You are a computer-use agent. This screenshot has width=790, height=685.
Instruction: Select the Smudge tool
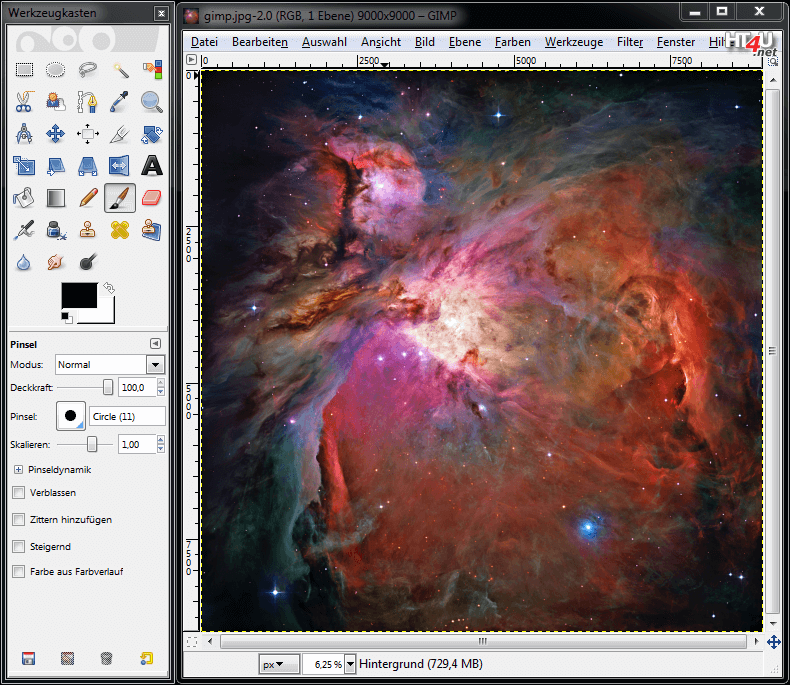tap(55, 262)
